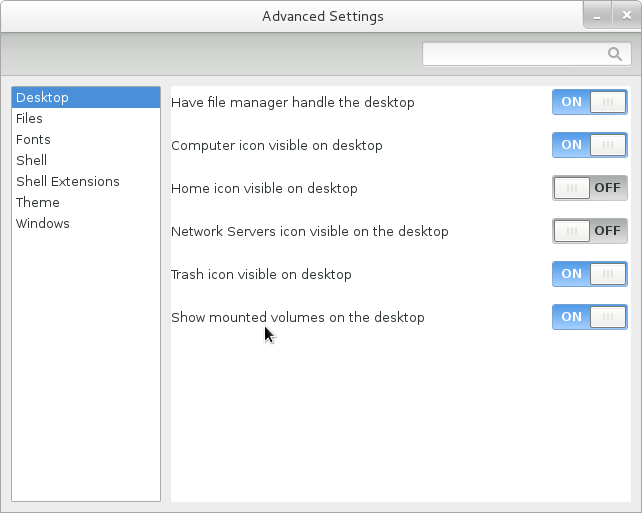The image size is (642, 513).
Task: Open the Shell Extensions category
Action: point(86,181)
